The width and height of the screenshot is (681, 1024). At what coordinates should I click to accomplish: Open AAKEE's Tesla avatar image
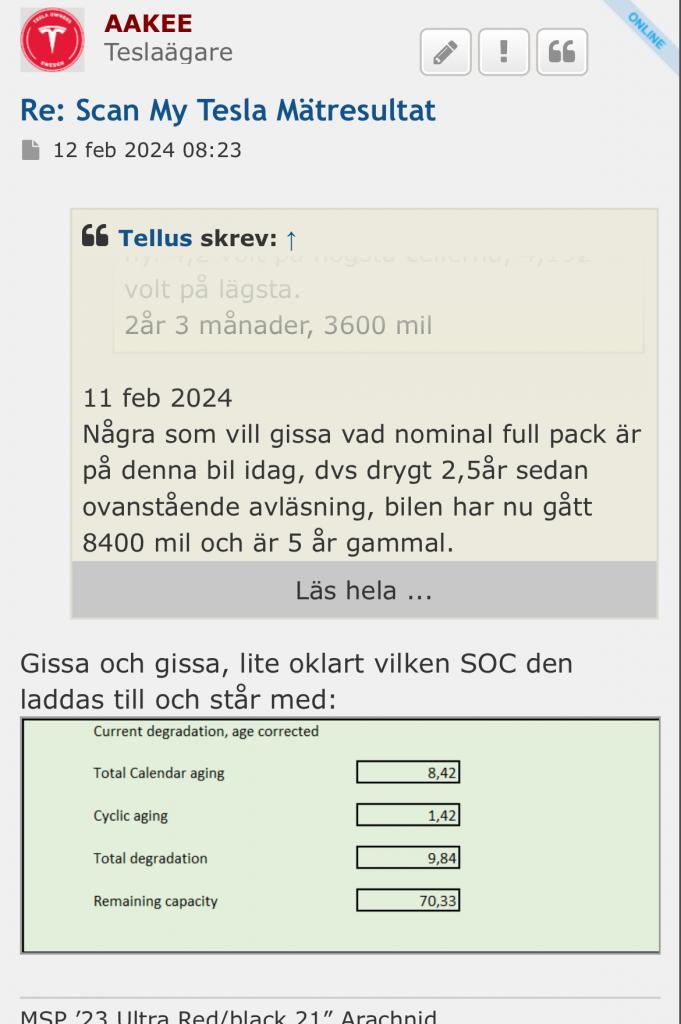click(x=52, y=40)
